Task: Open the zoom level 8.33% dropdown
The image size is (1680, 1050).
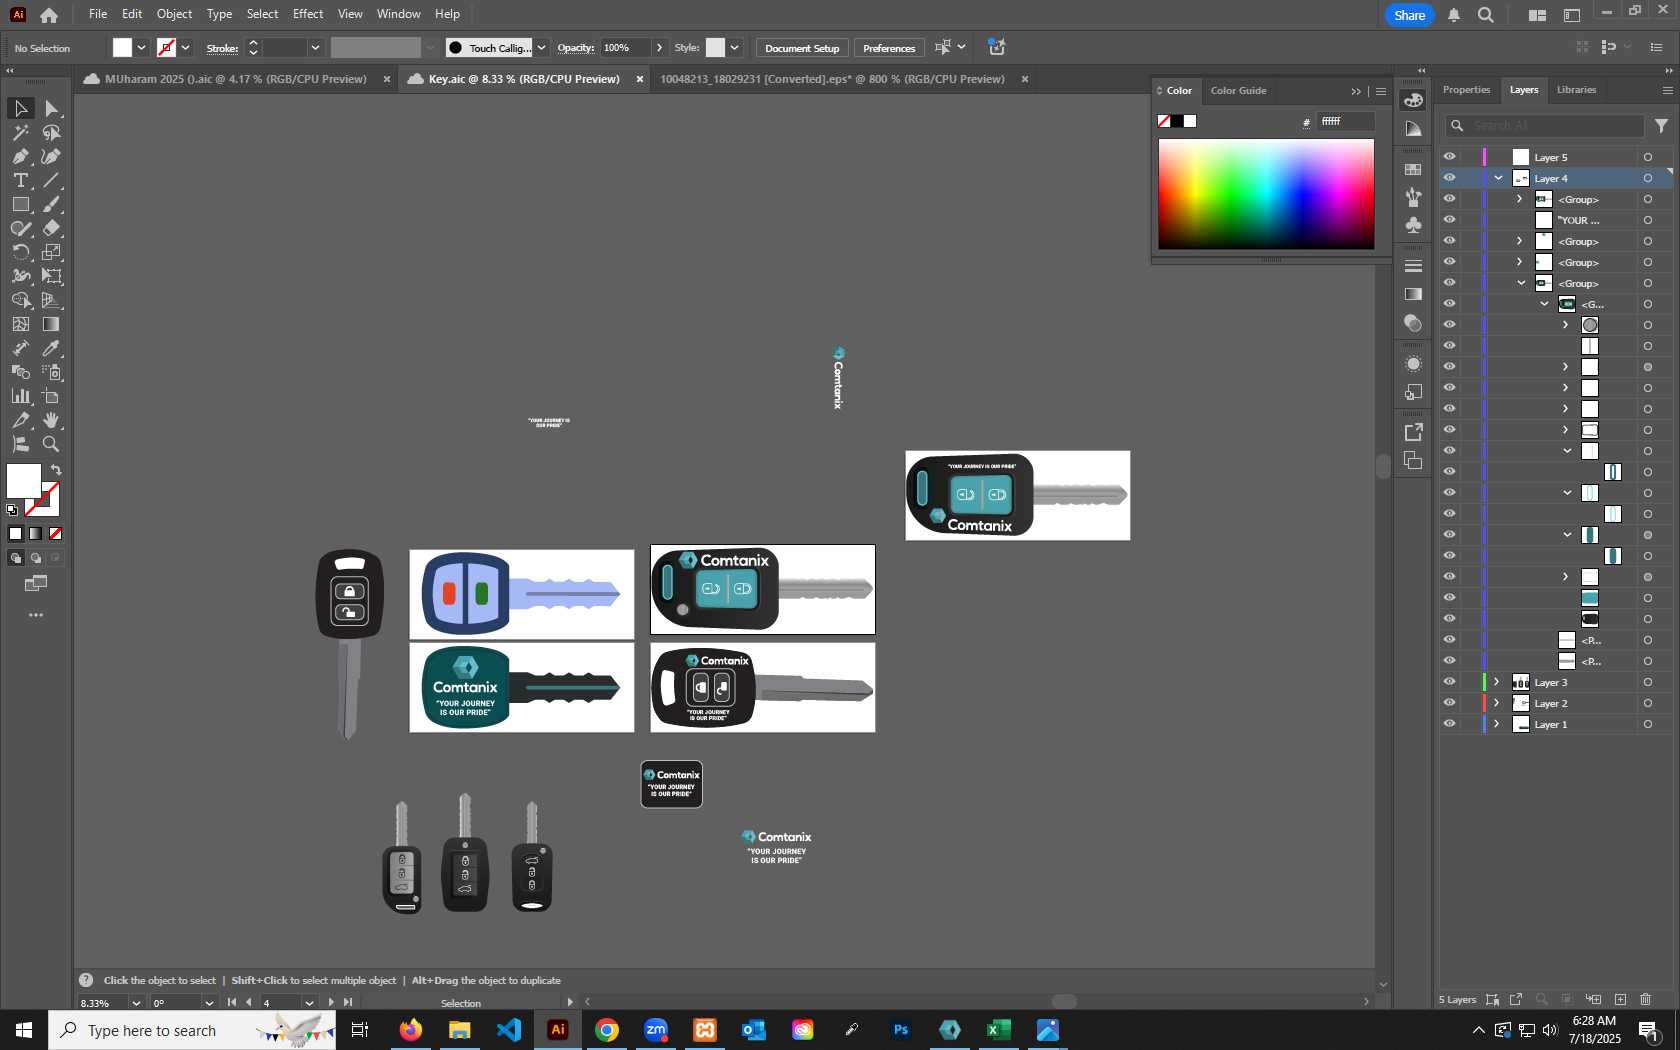Action: (136, 1003)
